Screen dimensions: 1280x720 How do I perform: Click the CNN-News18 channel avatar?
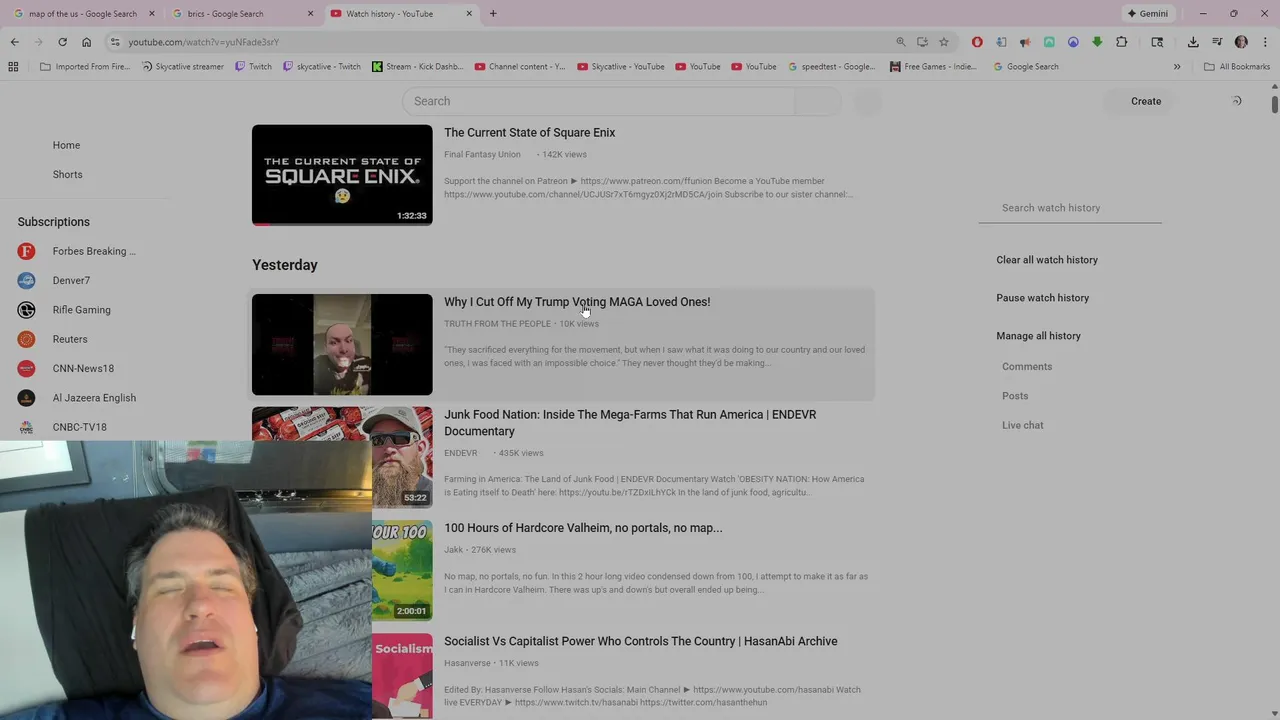coord(27,368)
